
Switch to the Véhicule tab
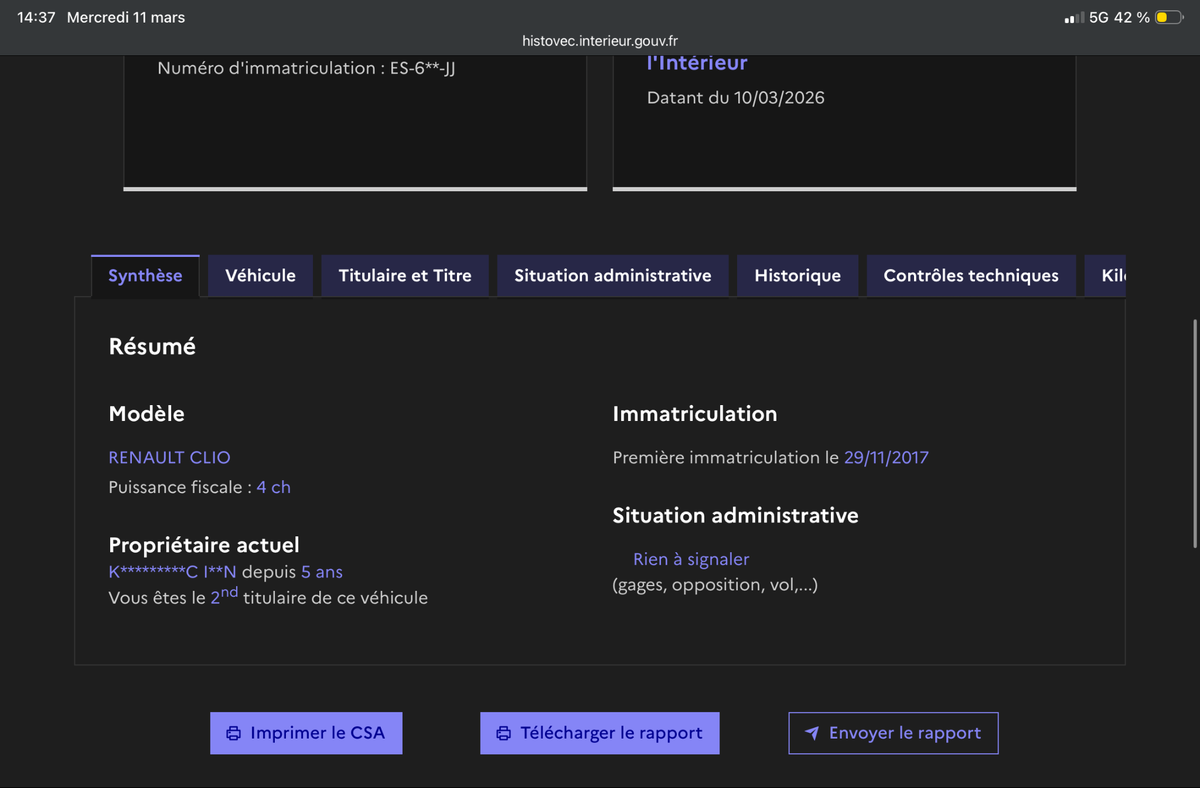point(260,276)
